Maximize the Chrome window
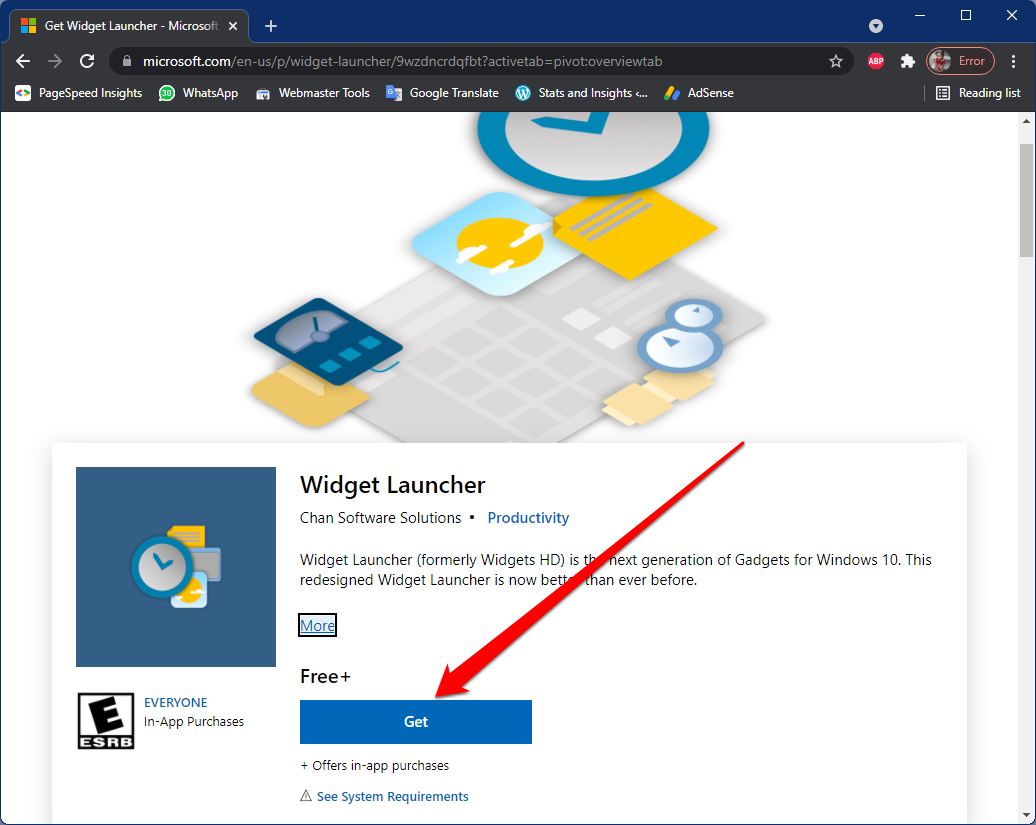1036x825 pixels. [966, 15]
